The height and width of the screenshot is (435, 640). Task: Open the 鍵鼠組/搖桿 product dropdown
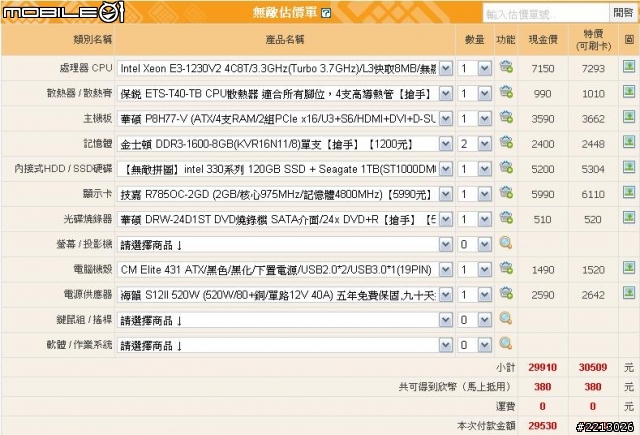(285, 320)
